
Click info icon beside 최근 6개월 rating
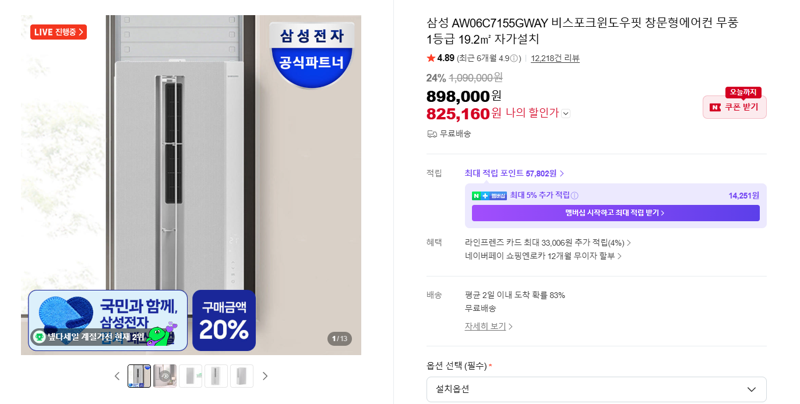coord(514,59)
